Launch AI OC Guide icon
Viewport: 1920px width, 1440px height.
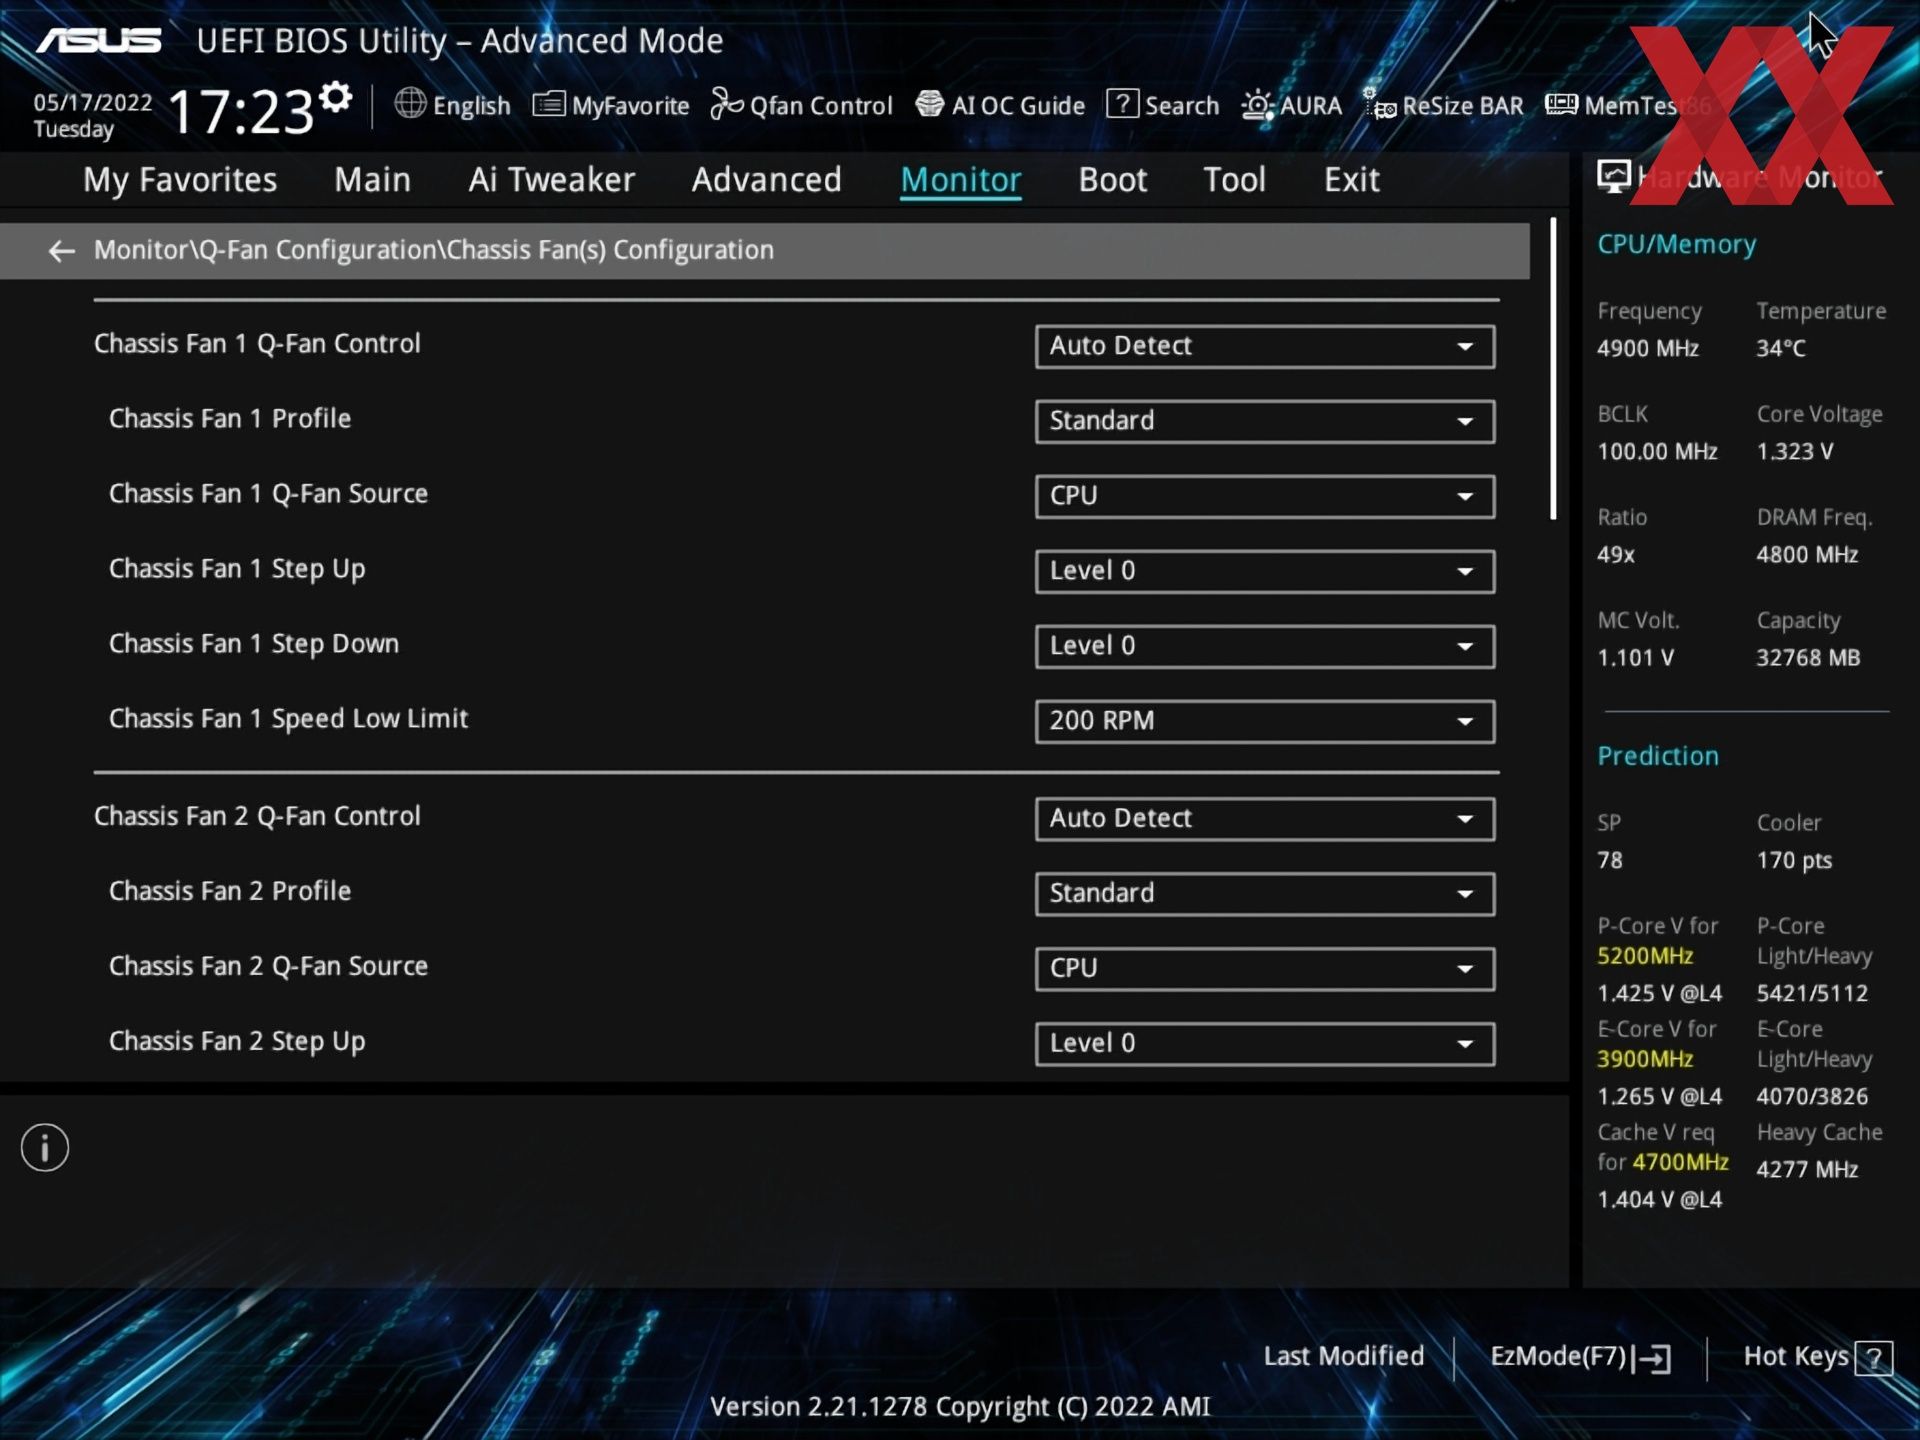[929, 104]
